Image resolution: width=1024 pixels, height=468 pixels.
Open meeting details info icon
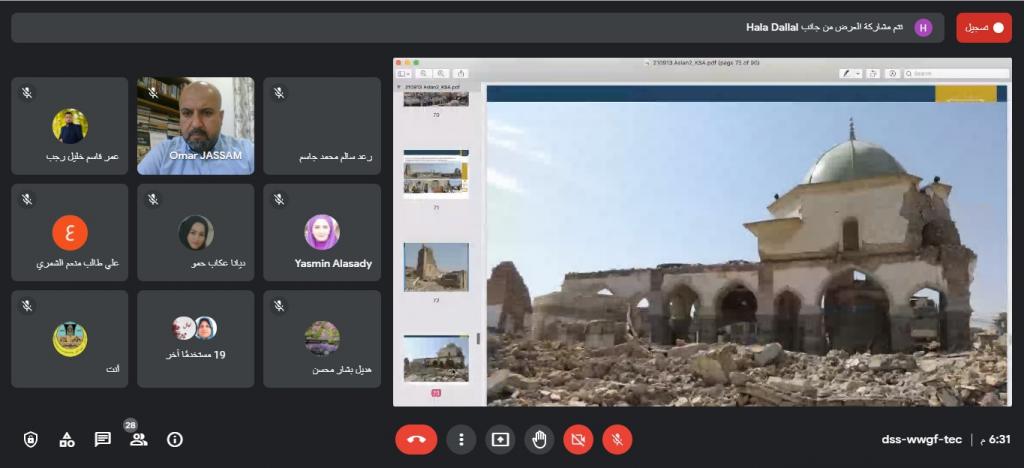click(x=175, y=439)
